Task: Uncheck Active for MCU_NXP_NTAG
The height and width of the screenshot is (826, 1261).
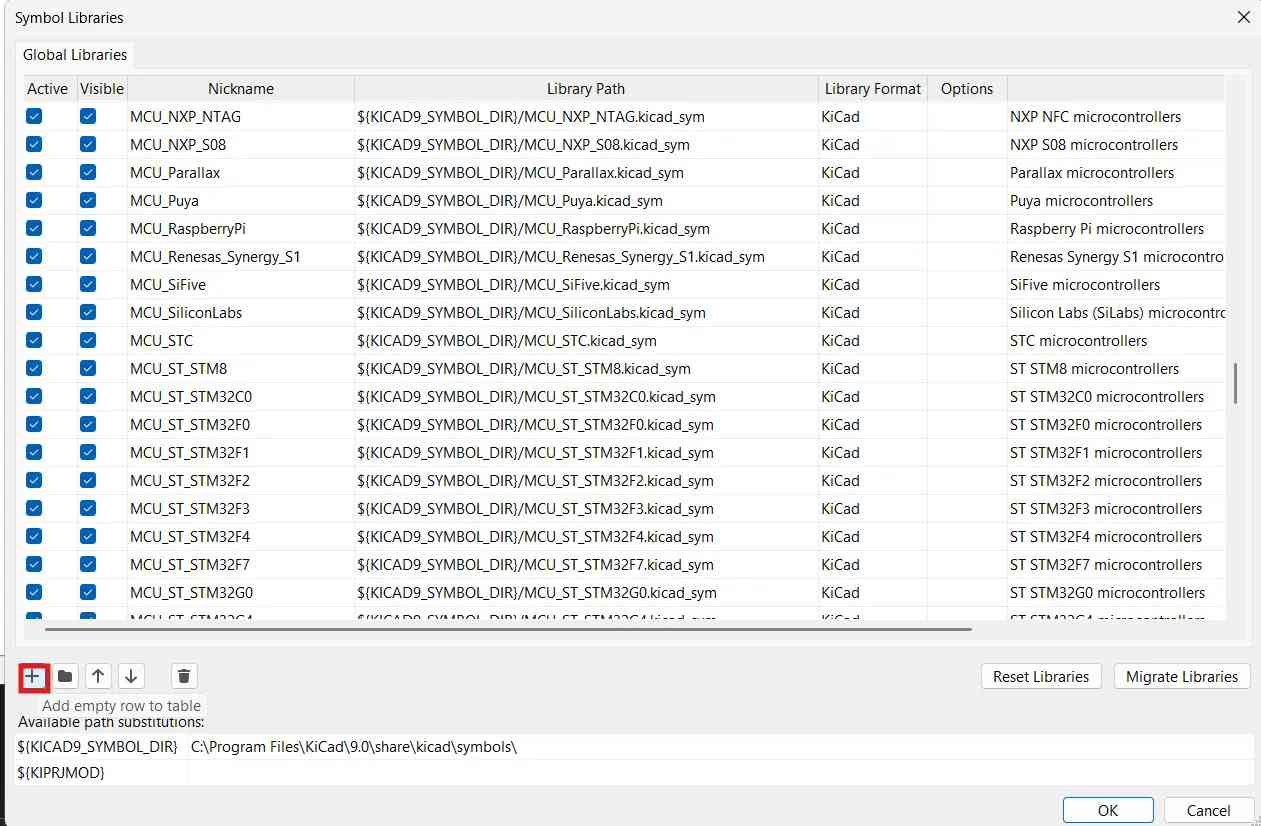Action: pyautogui.click(x=34, y=116)
